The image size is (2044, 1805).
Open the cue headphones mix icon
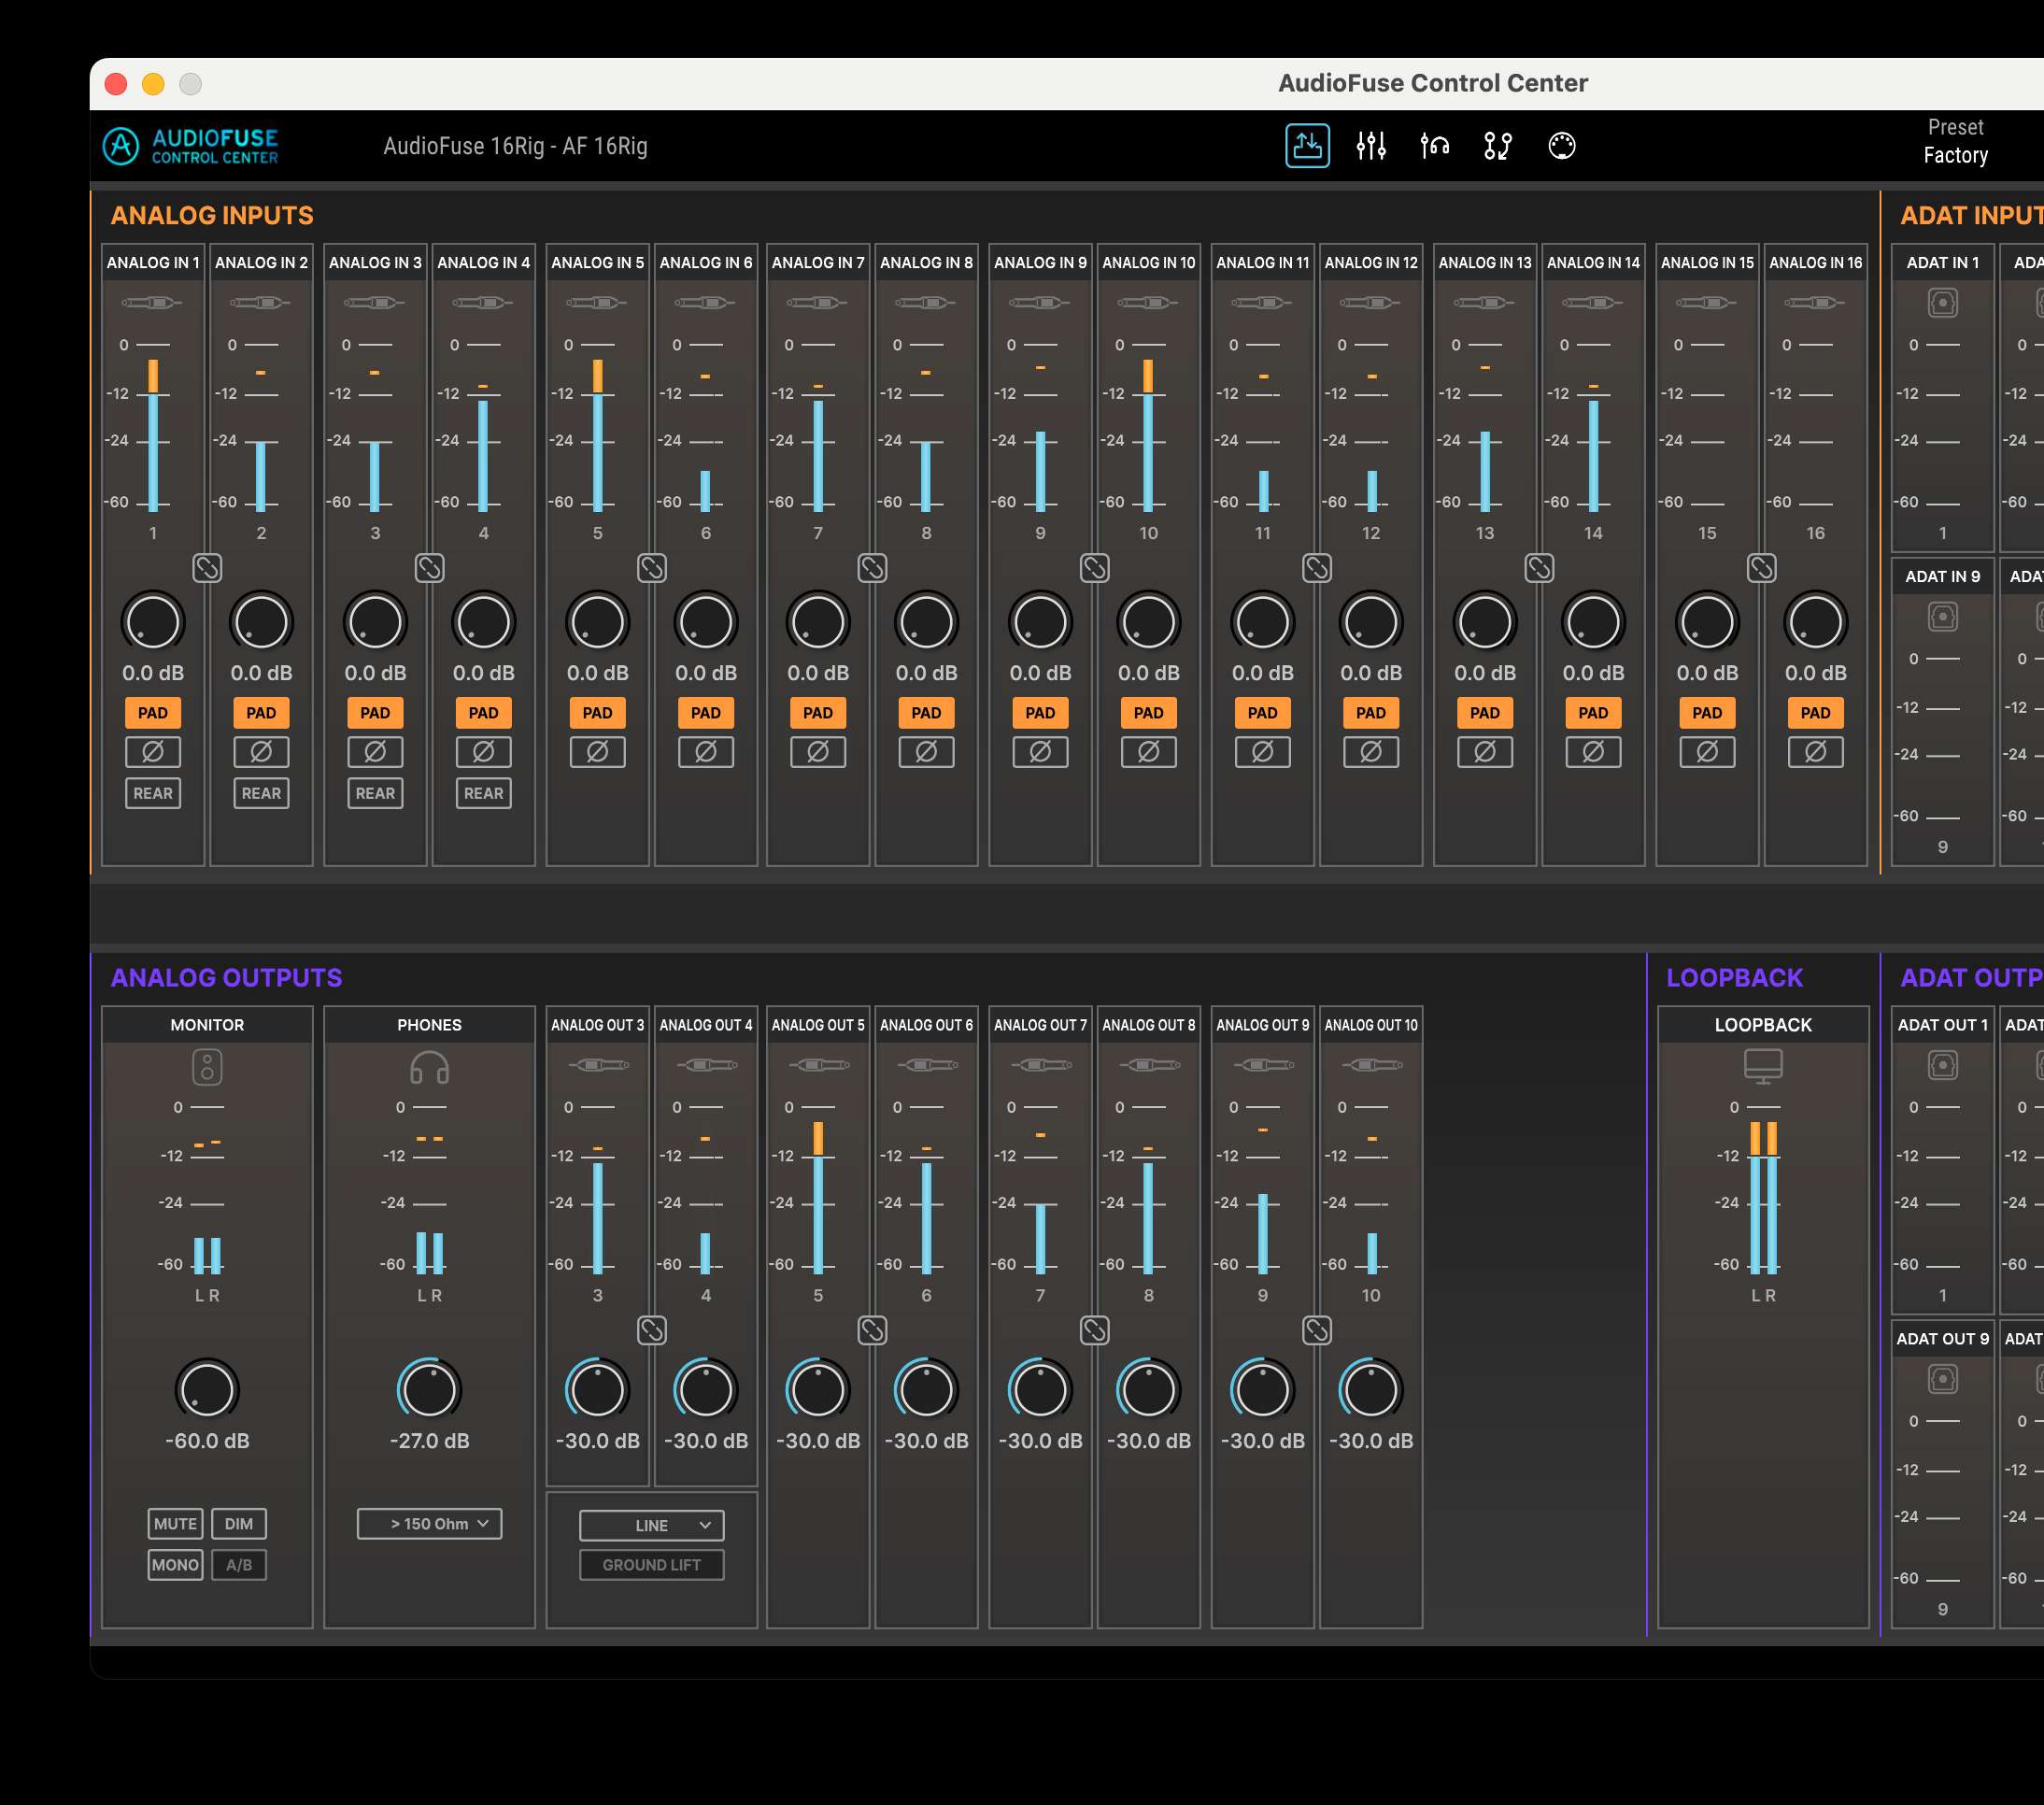click(1434, 146)
